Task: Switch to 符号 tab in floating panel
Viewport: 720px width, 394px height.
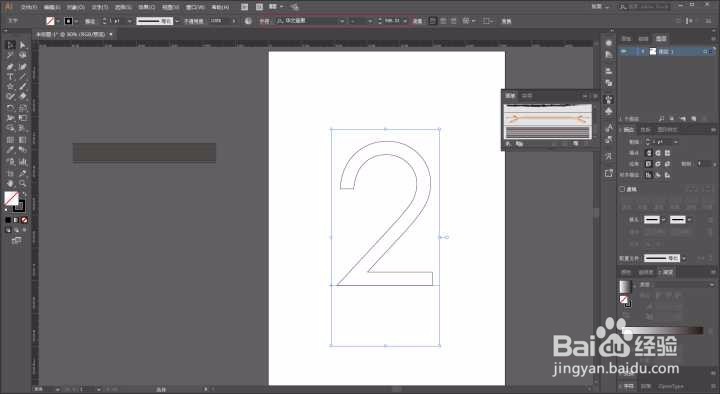Action: click(x=527, y=96)
